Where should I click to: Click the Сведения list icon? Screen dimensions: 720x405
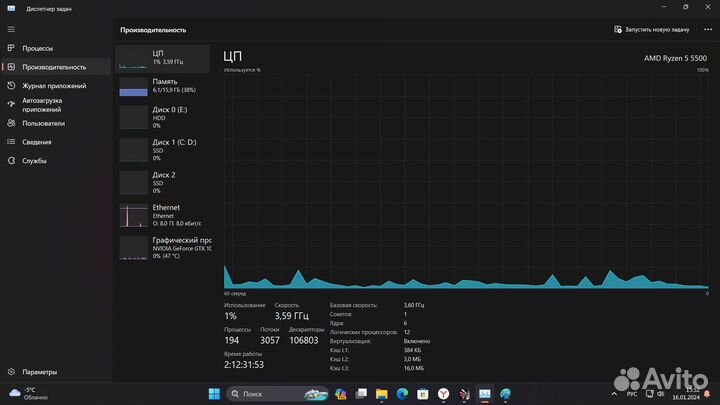coord(11,142)
